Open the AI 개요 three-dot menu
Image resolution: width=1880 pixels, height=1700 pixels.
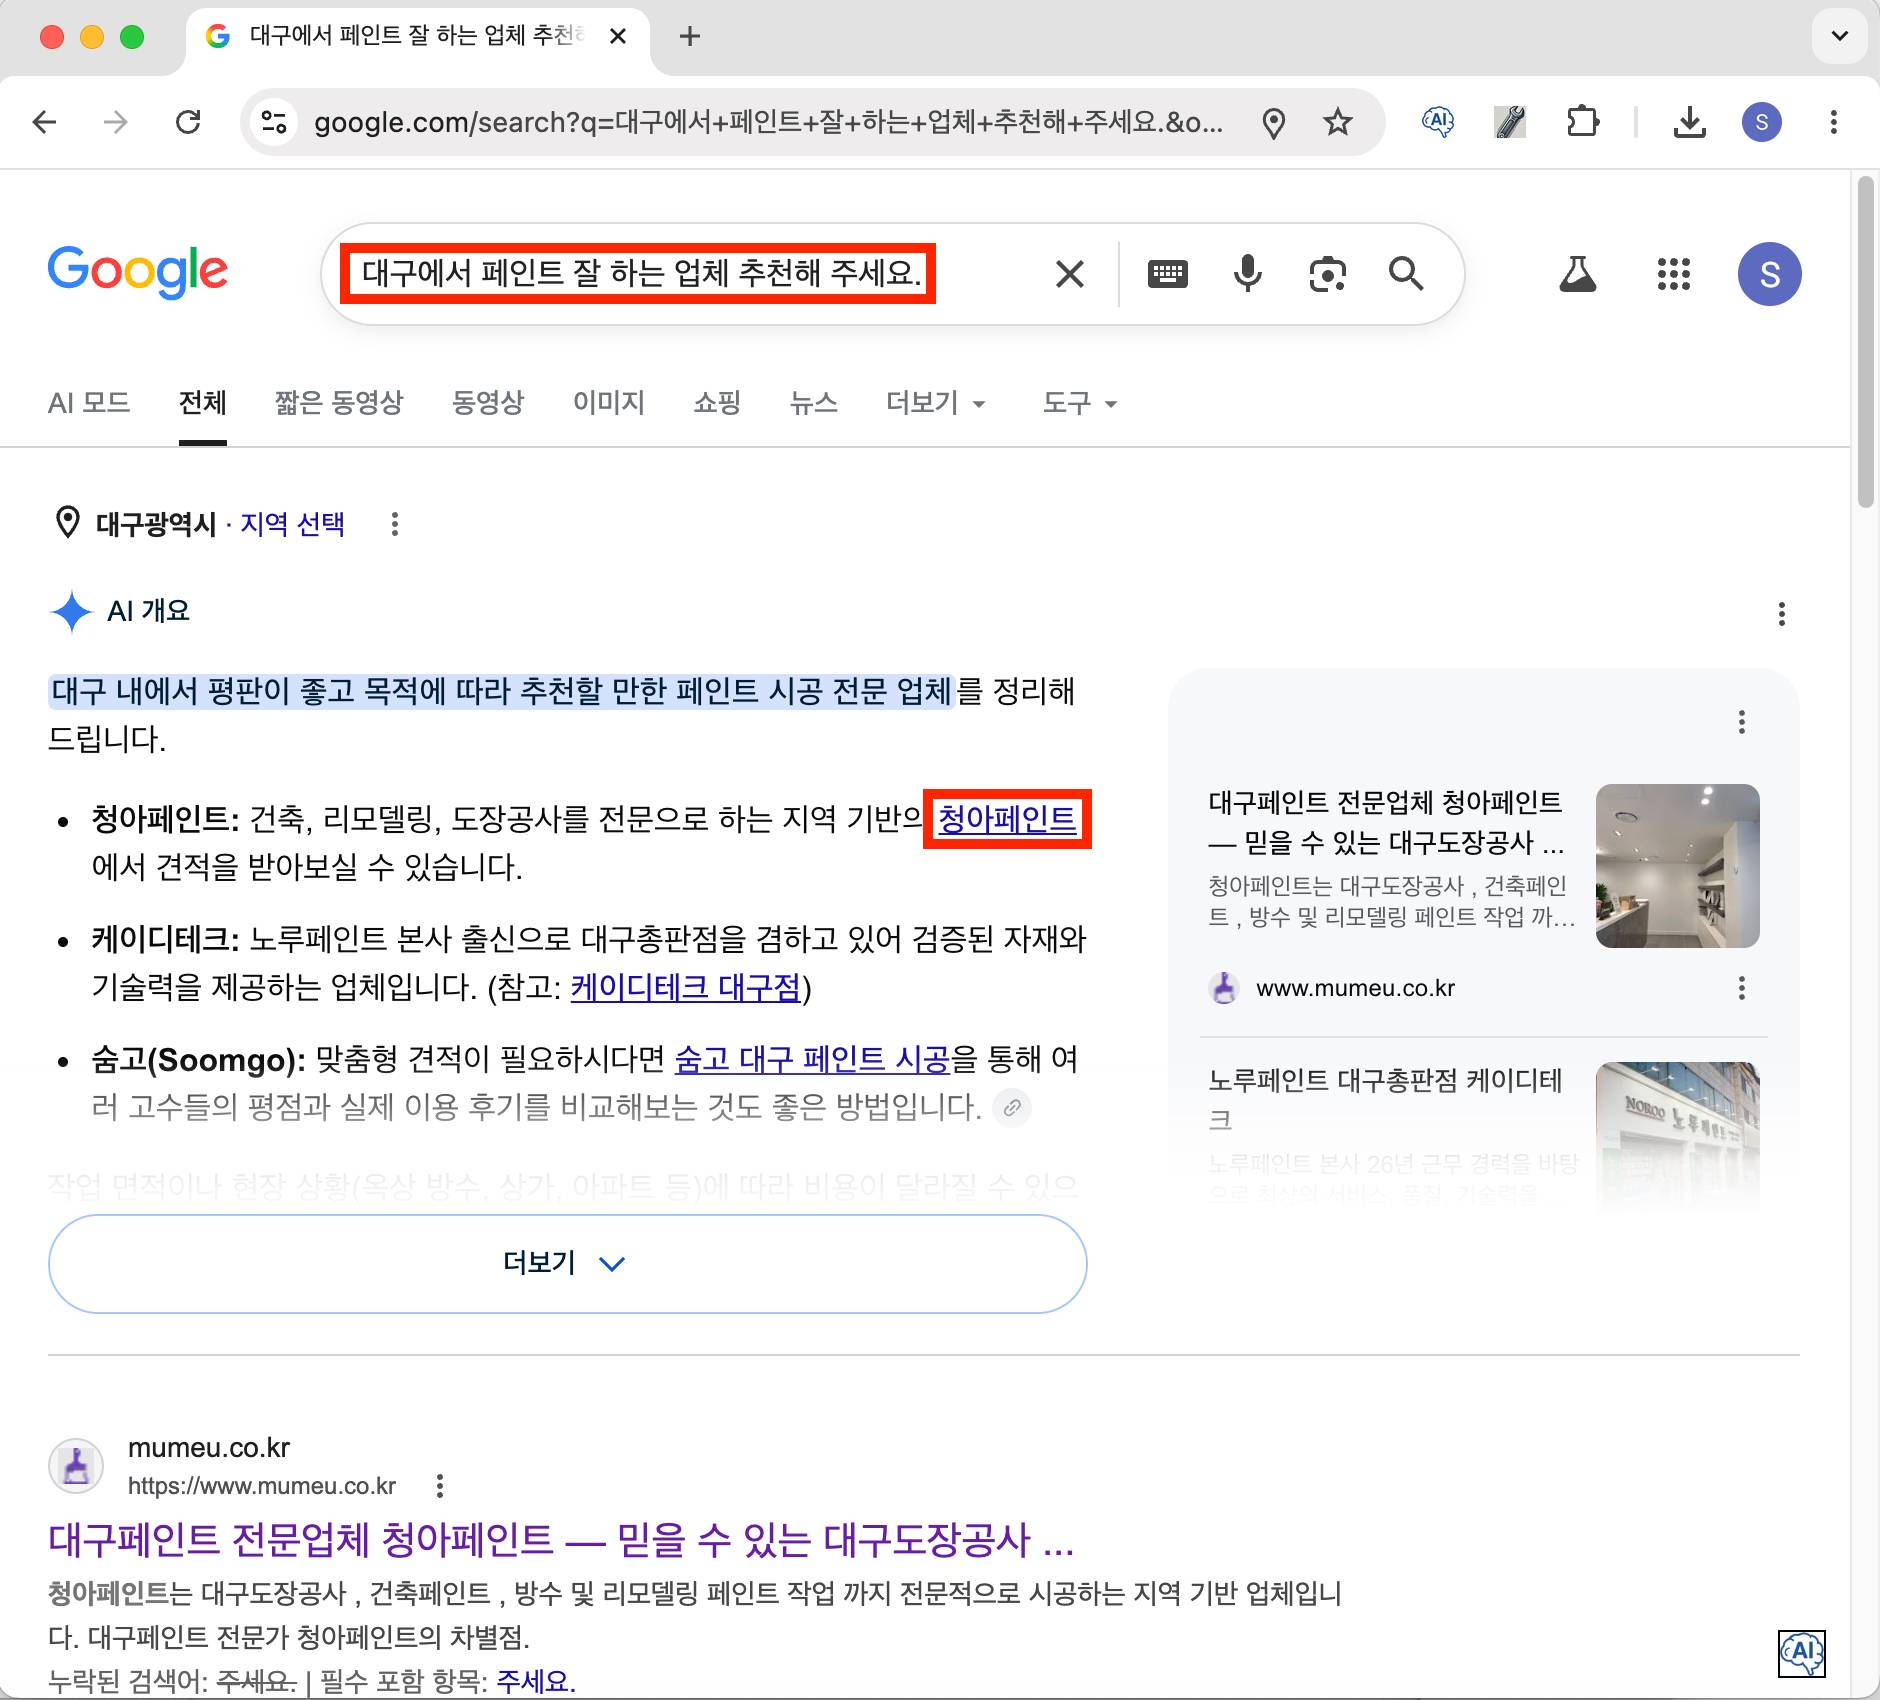(1781, 613)
